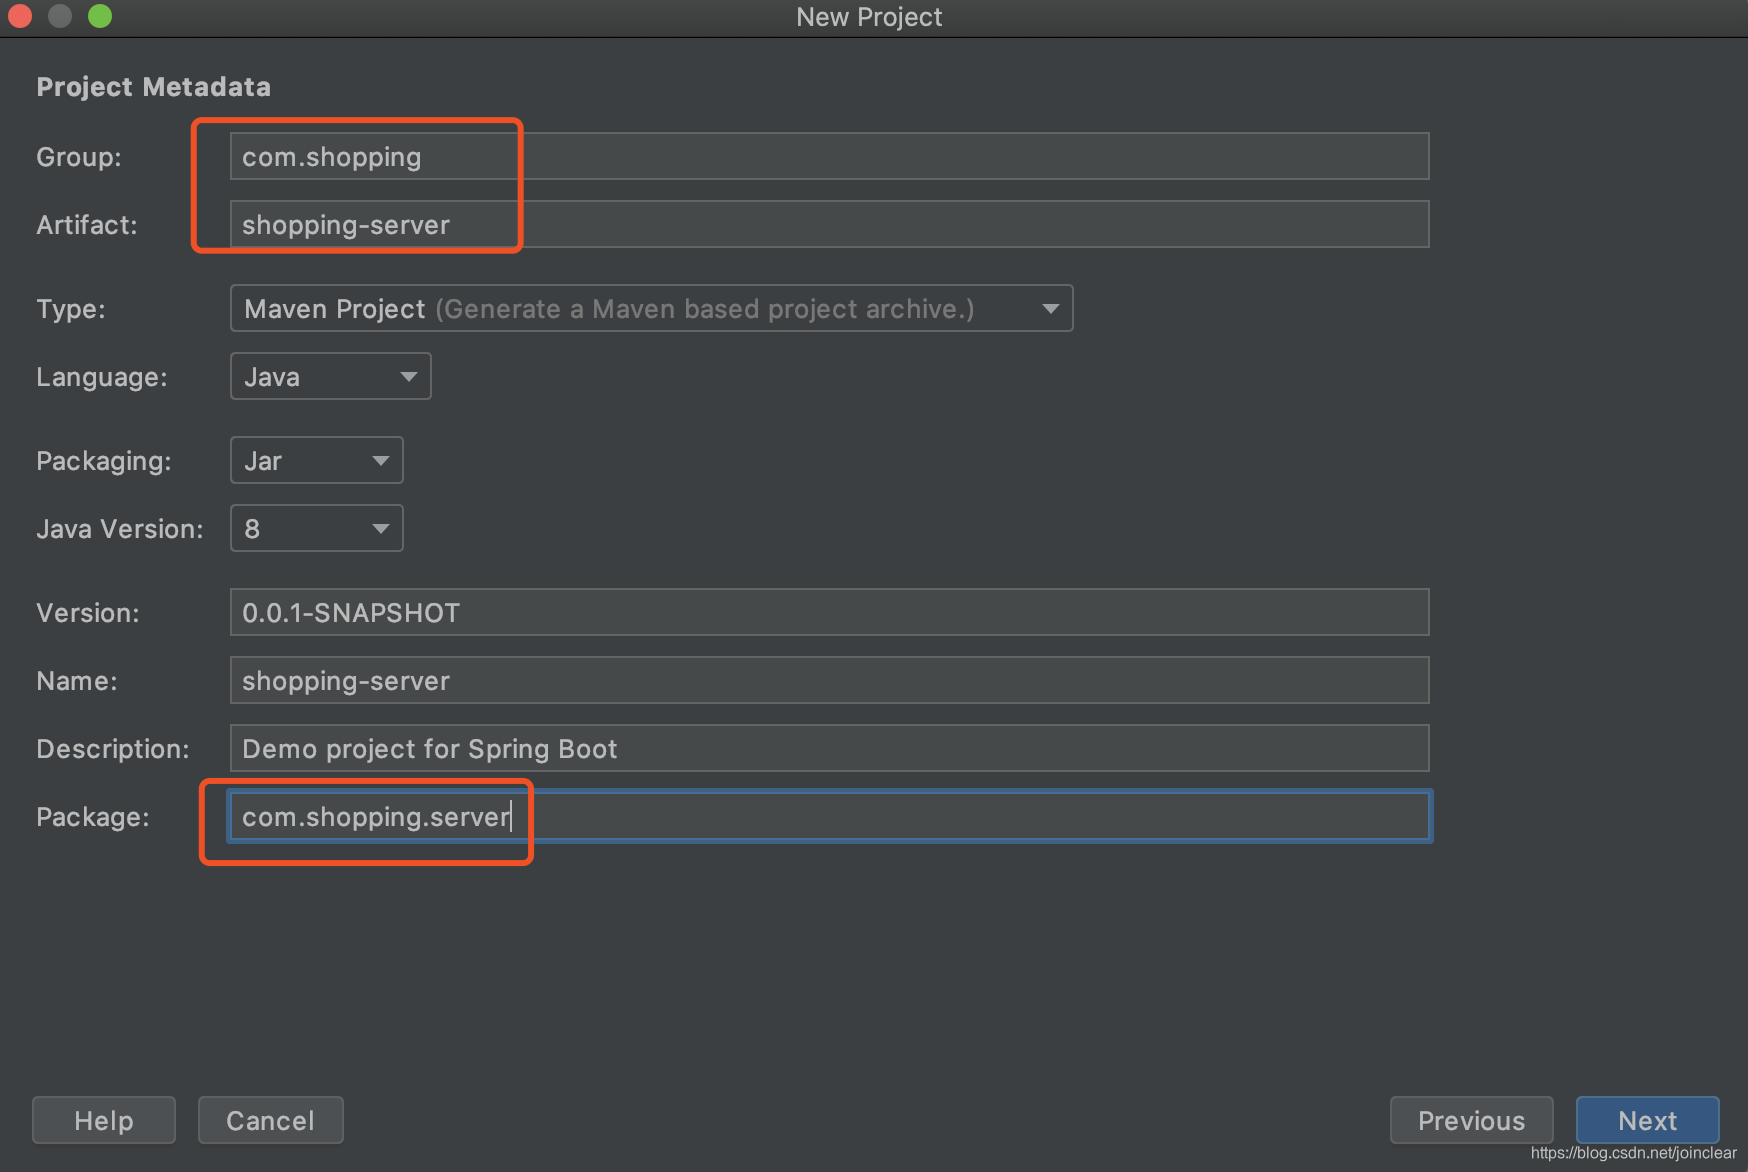This screenshot has height=1172, width=1748.
Task: Click the green maximize window button
Action: click(100, 16)
